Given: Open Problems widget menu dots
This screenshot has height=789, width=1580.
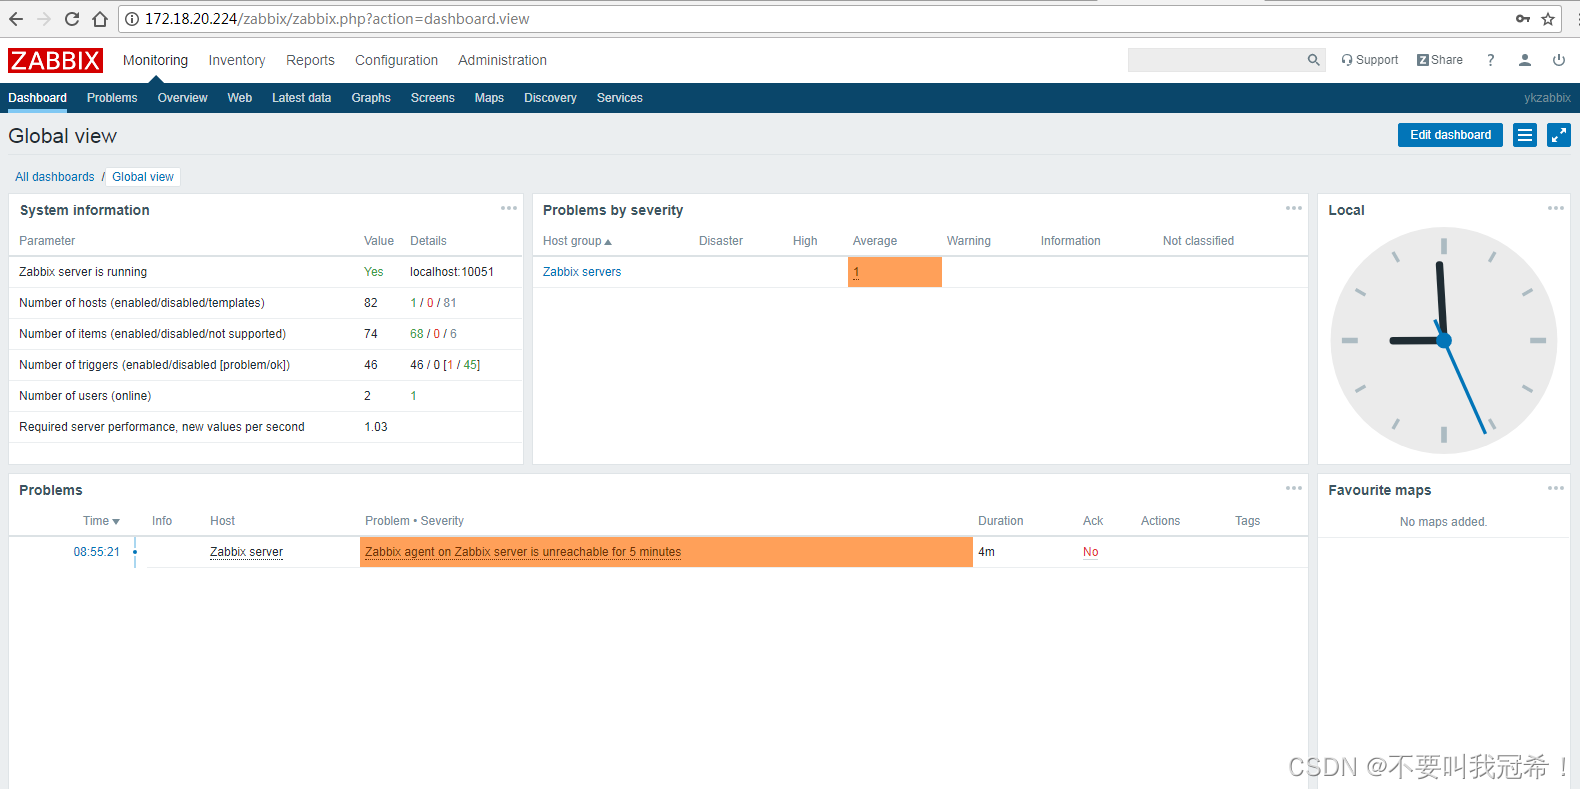Looking at the screenshot, I should [1294, 488].
